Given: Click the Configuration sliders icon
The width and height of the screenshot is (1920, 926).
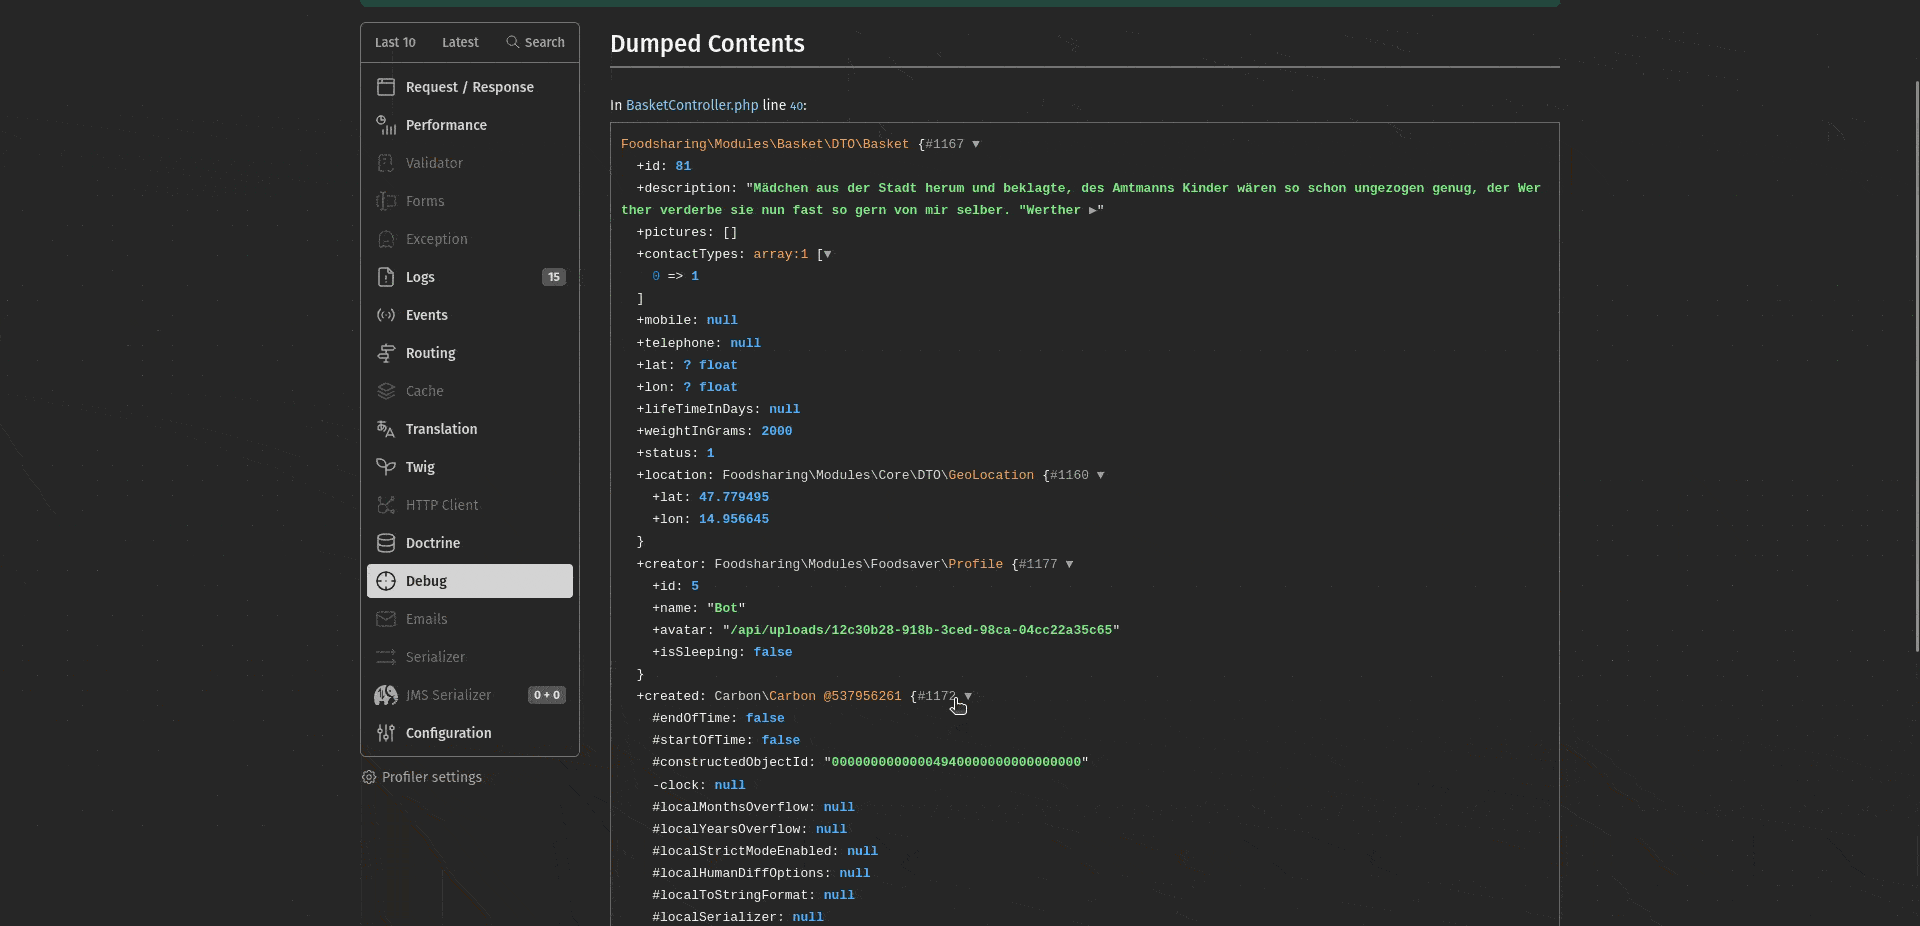Looking at the screenshot, I should click(x=386, y=733).
